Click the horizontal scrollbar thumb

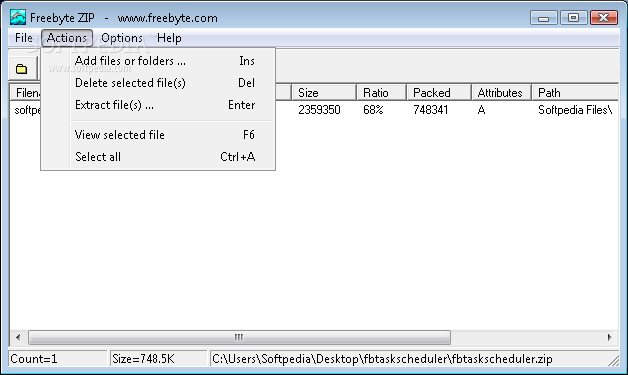pos(239,337)
